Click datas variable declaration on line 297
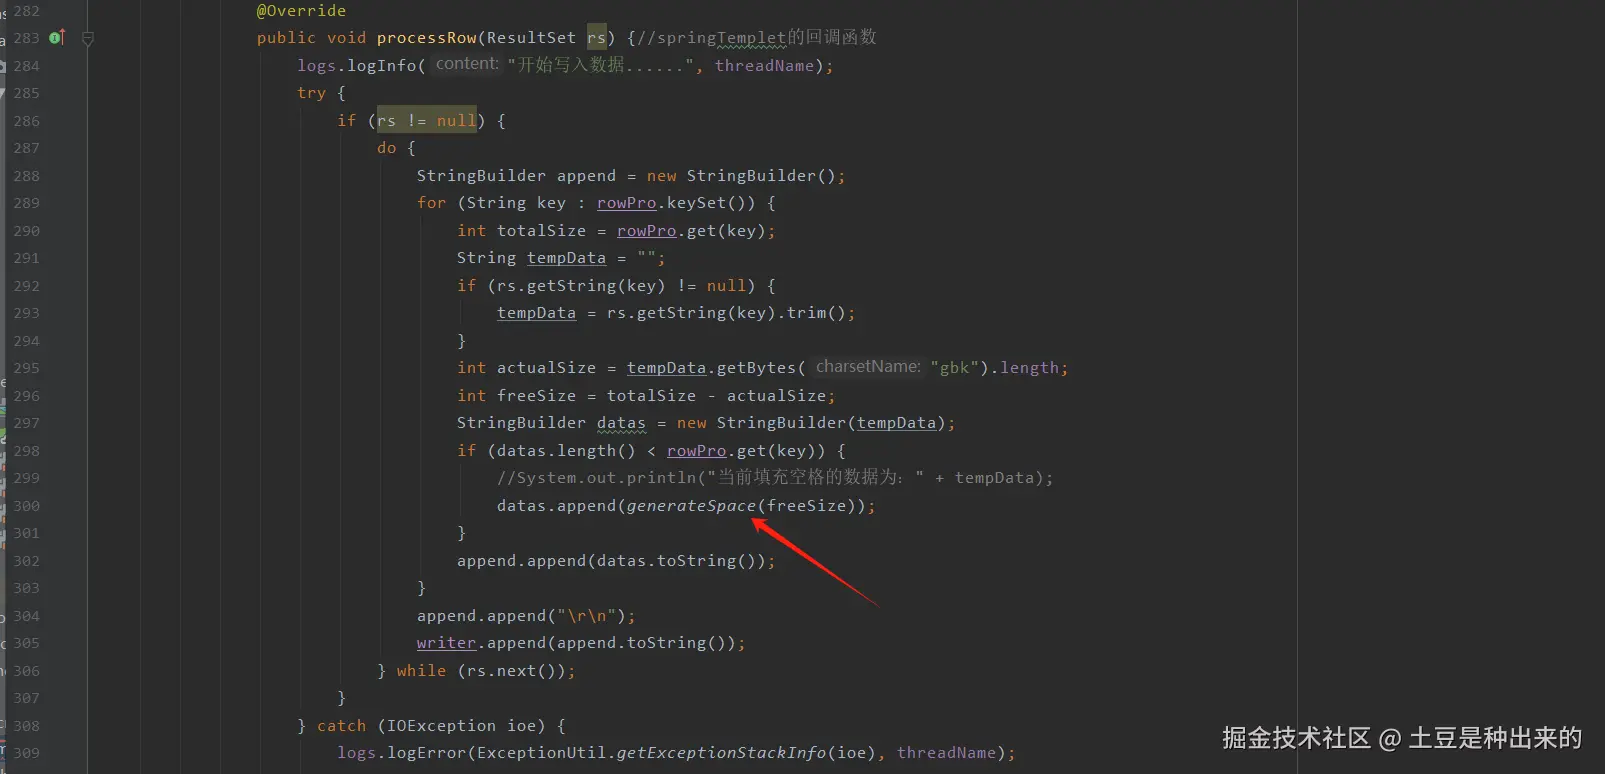This screenshot has height=774, width=1605. click(621, 423)
